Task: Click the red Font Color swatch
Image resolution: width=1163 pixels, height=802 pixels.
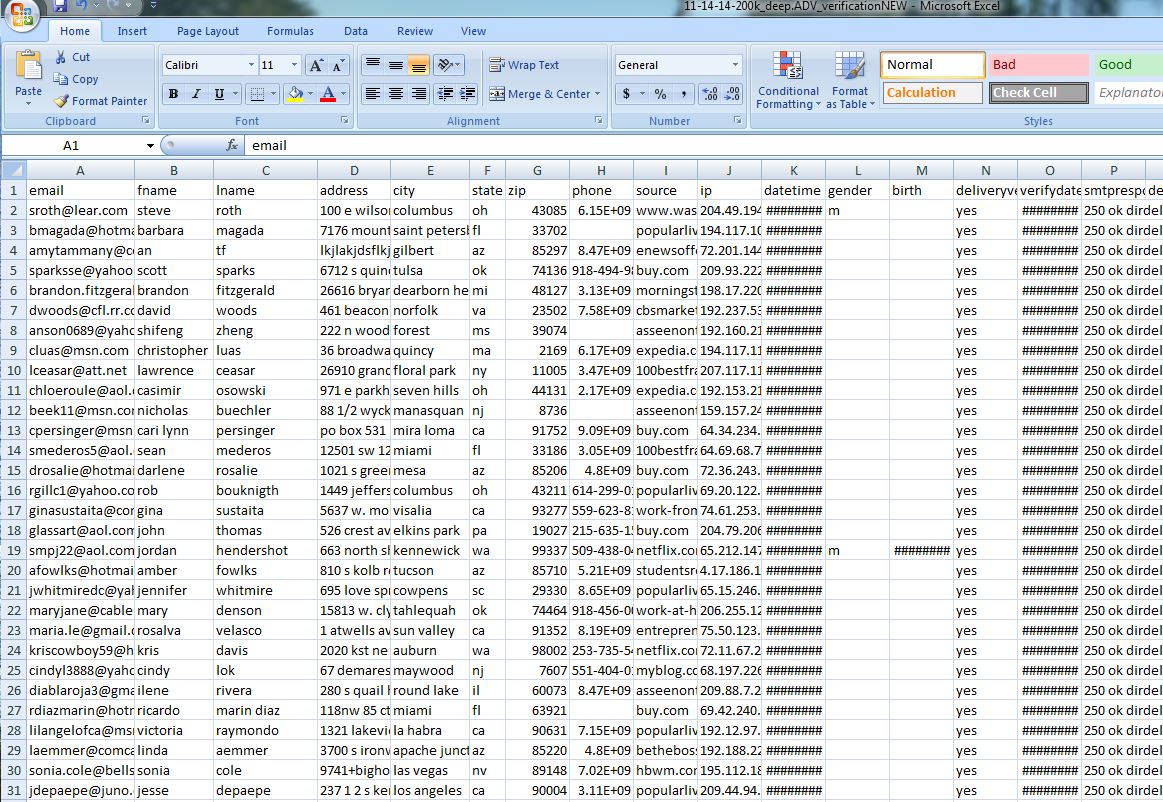Action: pyautogui.click(x=326, y=94)
